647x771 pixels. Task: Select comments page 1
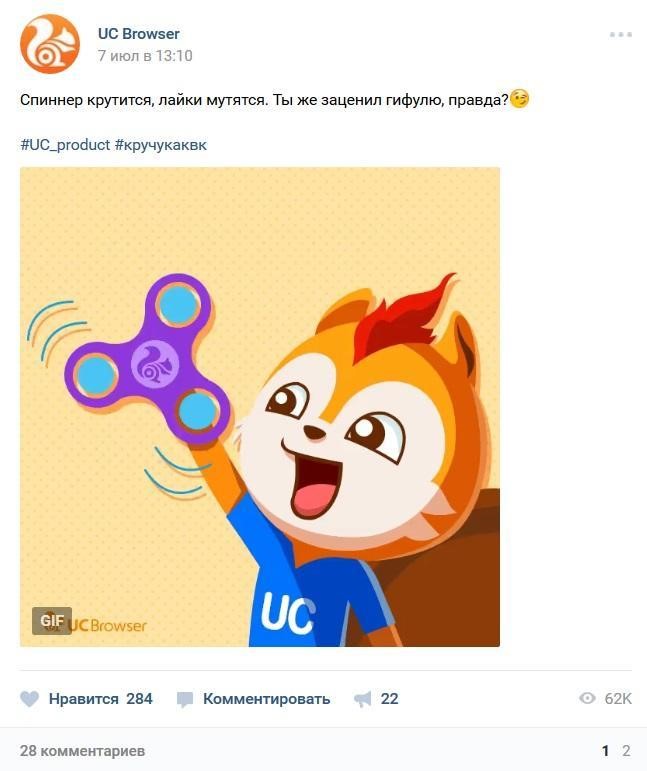click(x=606, y=751)
